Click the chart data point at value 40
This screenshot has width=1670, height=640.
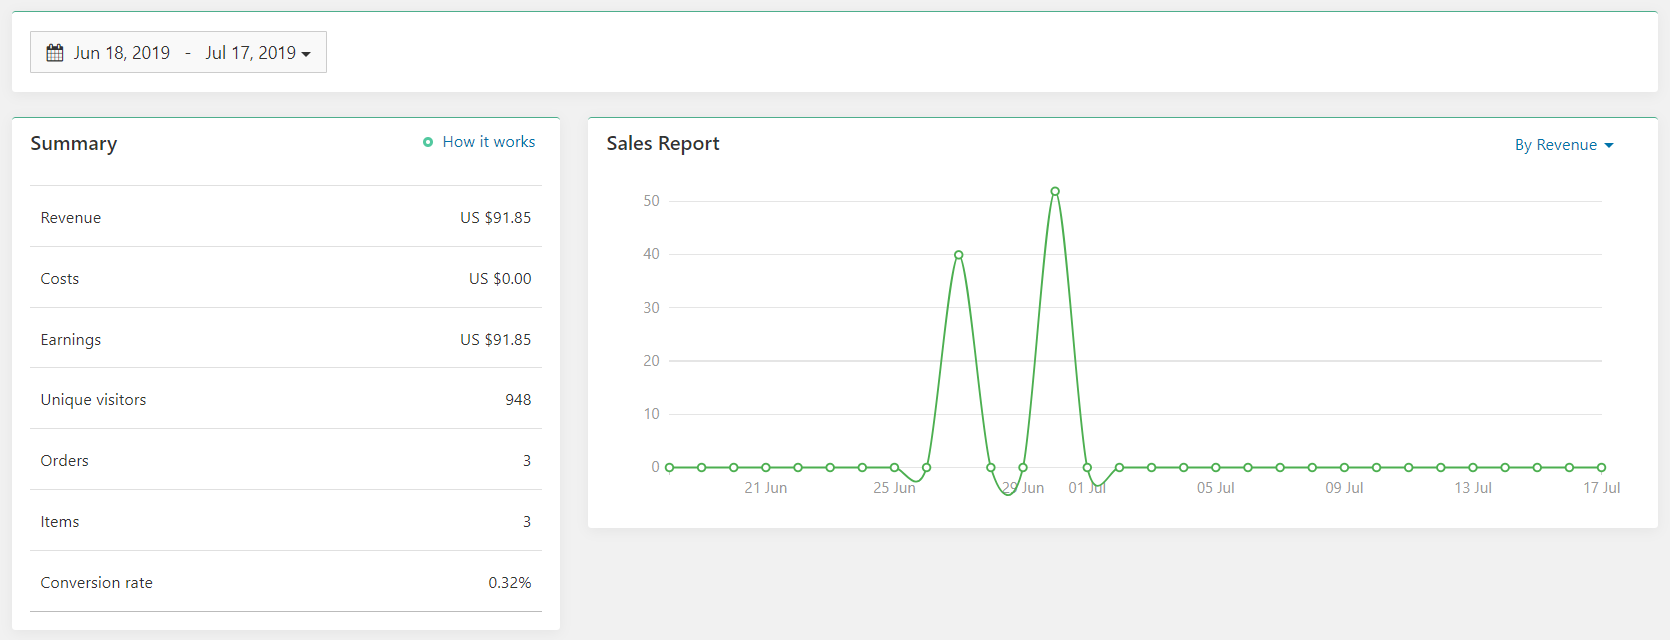(958, 255)
